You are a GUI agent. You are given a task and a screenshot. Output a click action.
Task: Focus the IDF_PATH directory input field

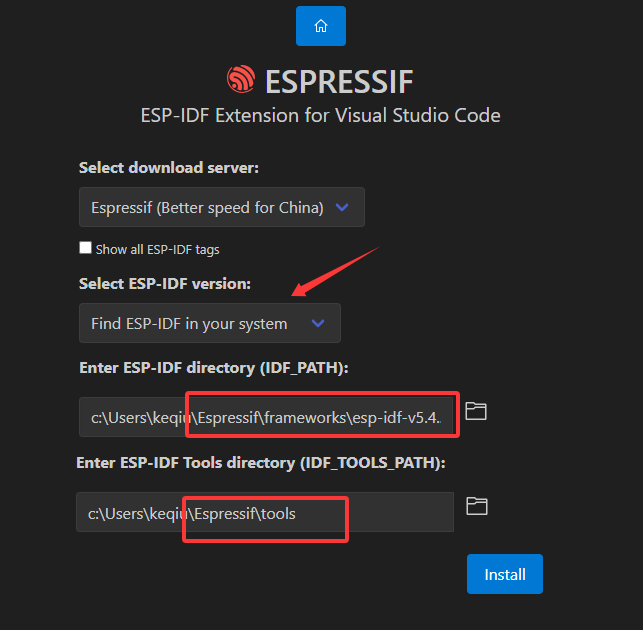point(268,416)
